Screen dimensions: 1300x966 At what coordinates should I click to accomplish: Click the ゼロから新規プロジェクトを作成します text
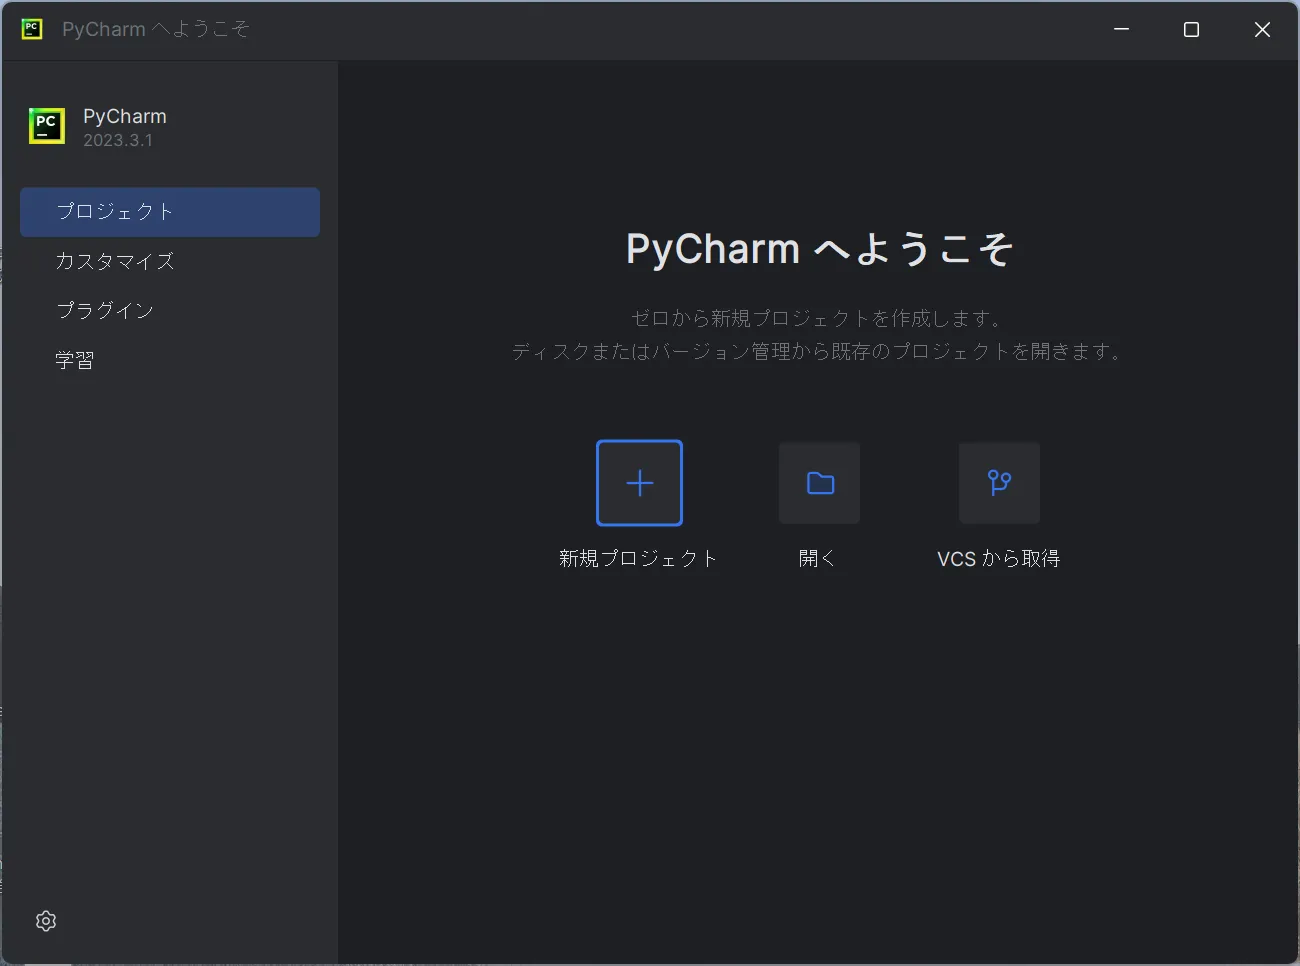pos(817,318)
